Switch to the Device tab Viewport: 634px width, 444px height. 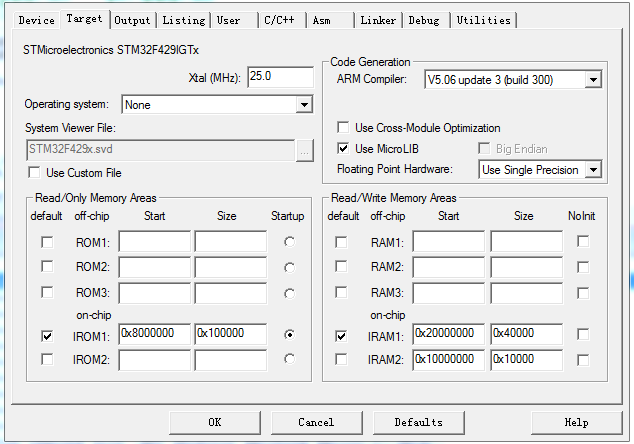point(36,20)
